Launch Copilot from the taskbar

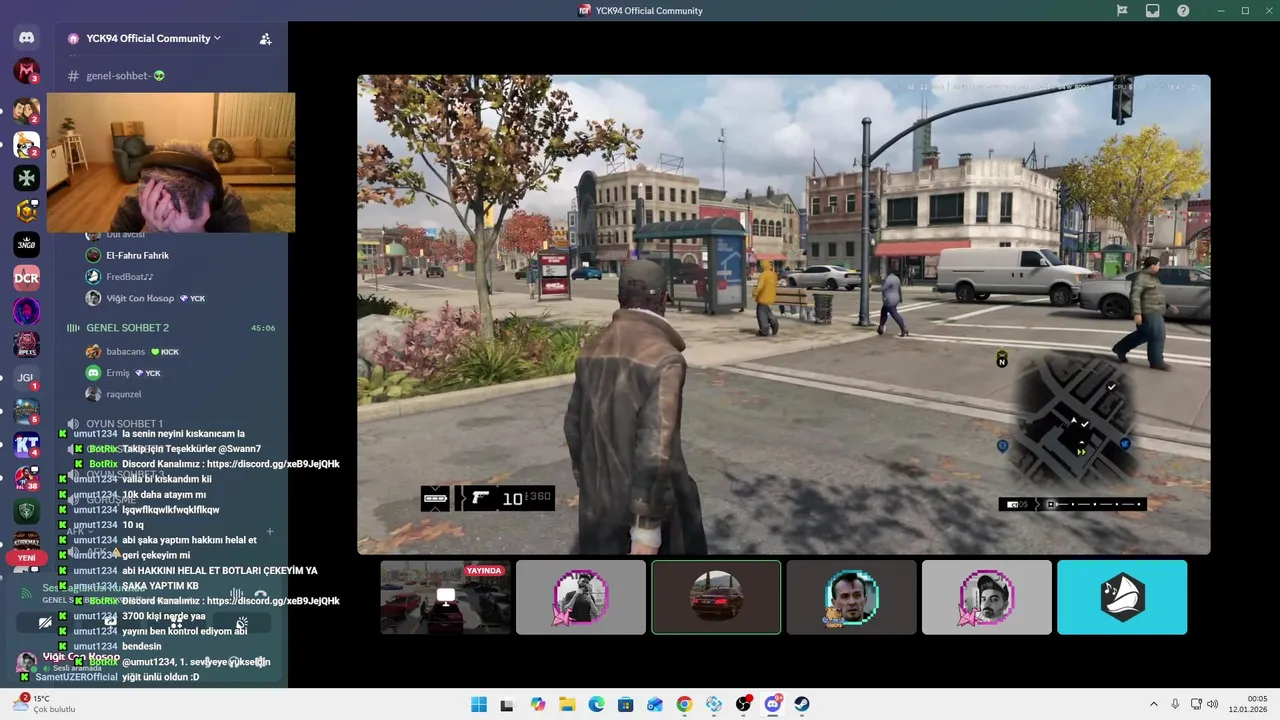click(x=538, y=704)
